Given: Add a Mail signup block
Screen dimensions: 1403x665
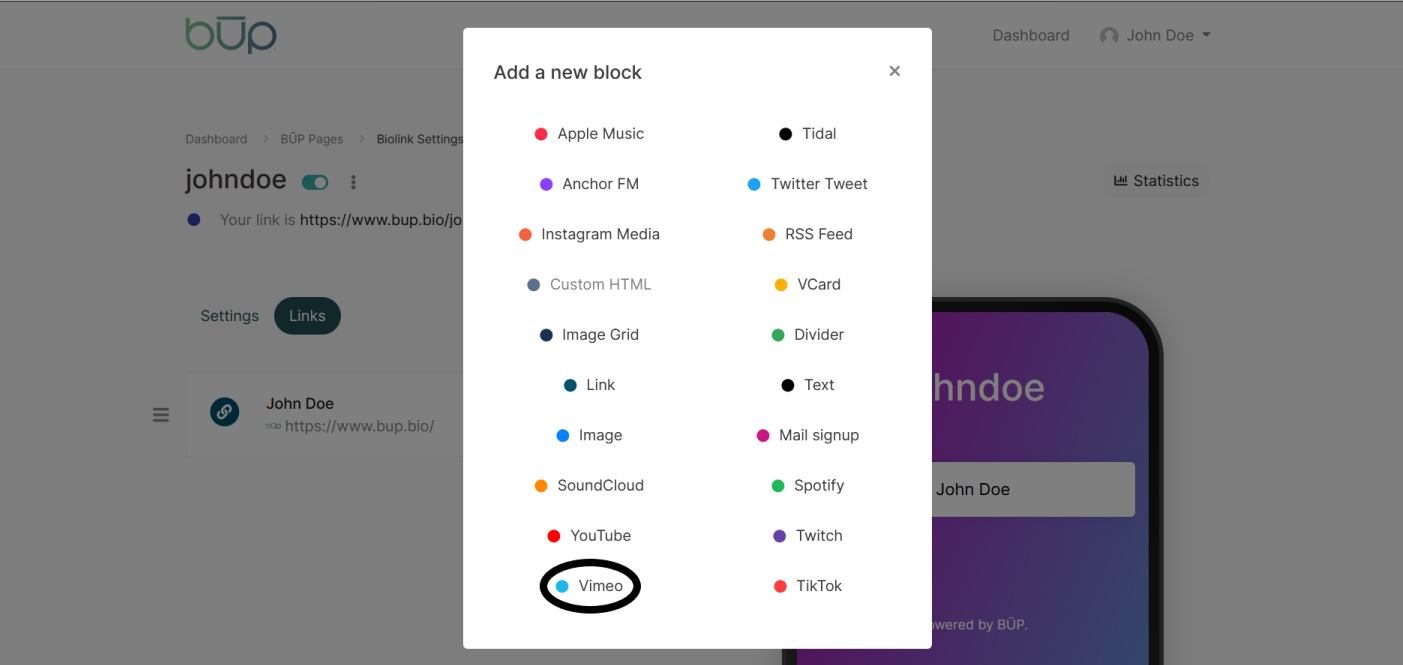Looking at the screenshot, I should click(x=807, y=435).
